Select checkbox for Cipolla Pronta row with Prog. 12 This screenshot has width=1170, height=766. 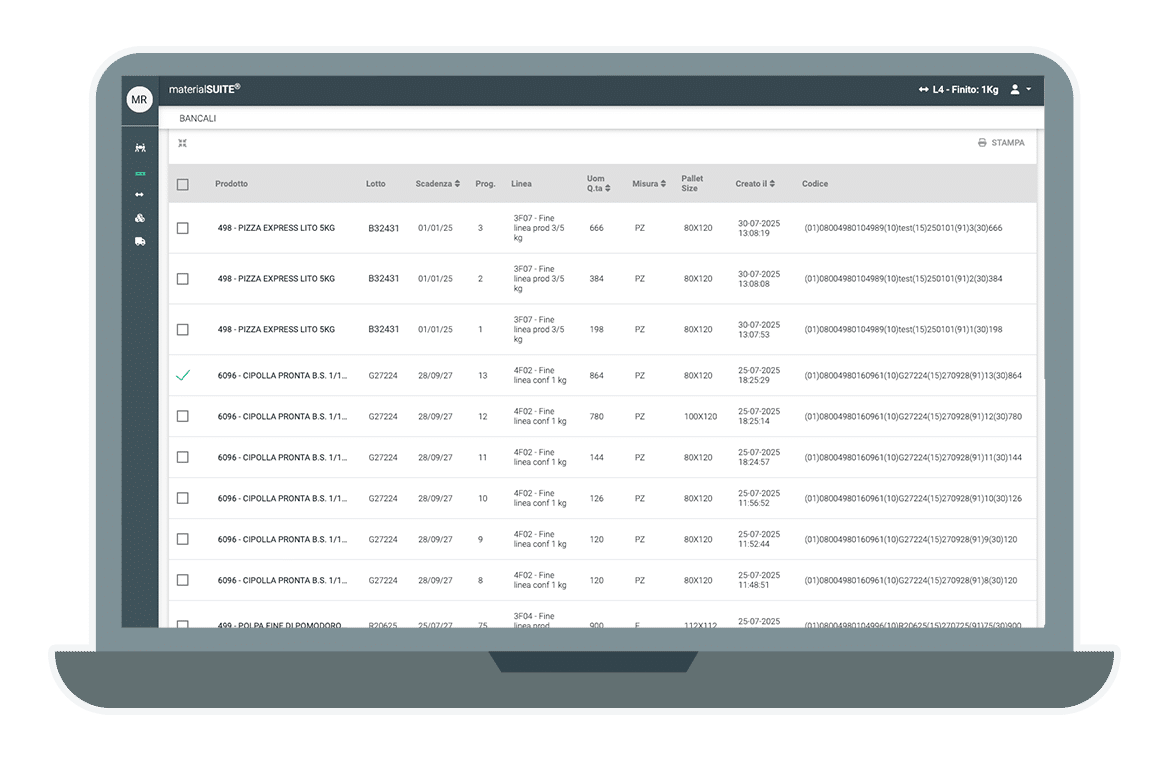click(182, 416)
